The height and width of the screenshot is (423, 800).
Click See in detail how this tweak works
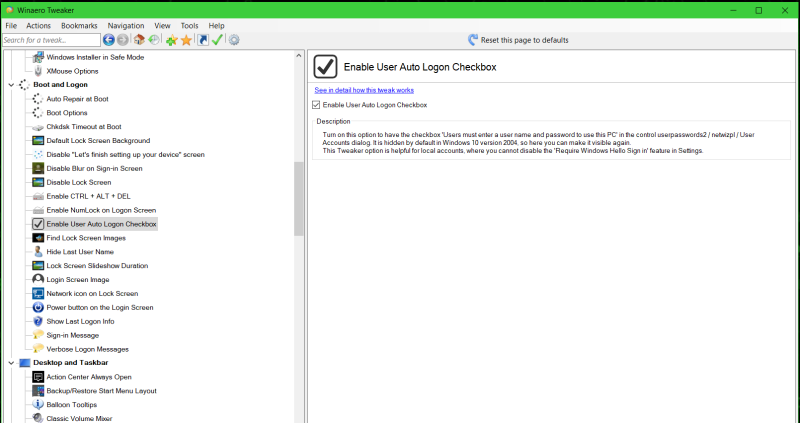pos(364,90)
